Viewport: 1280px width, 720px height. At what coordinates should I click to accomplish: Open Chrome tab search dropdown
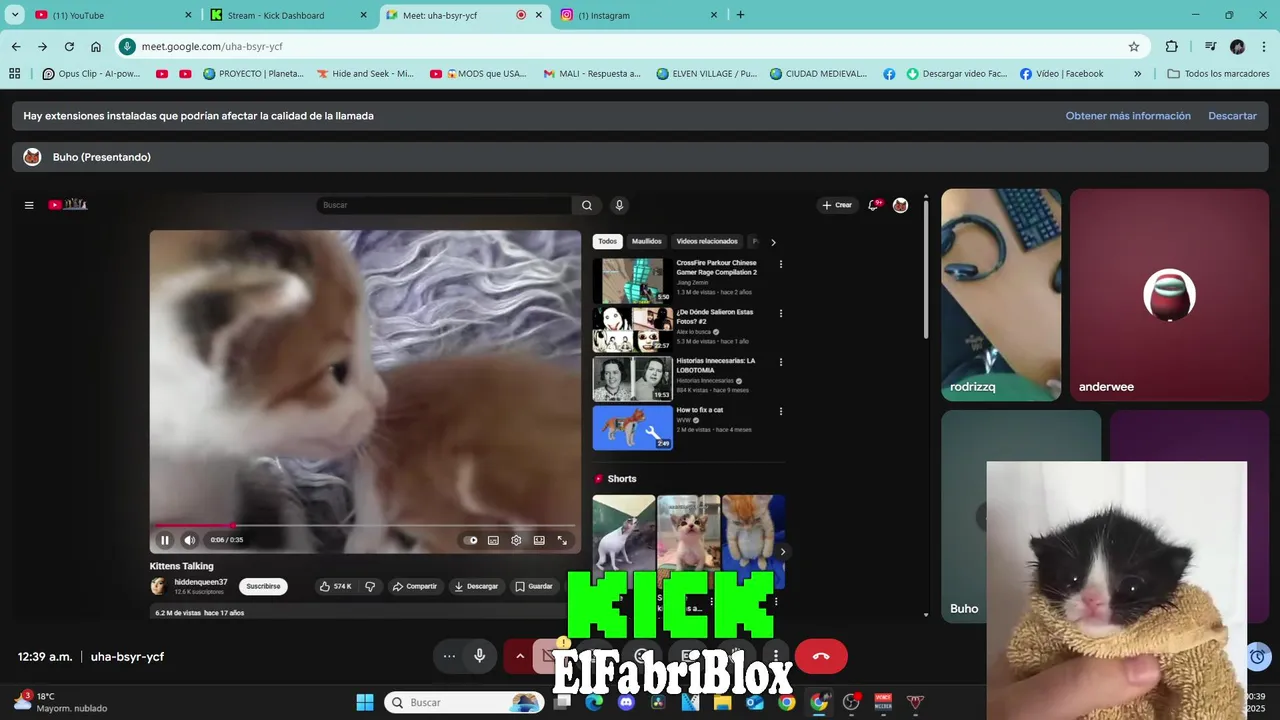15,15
